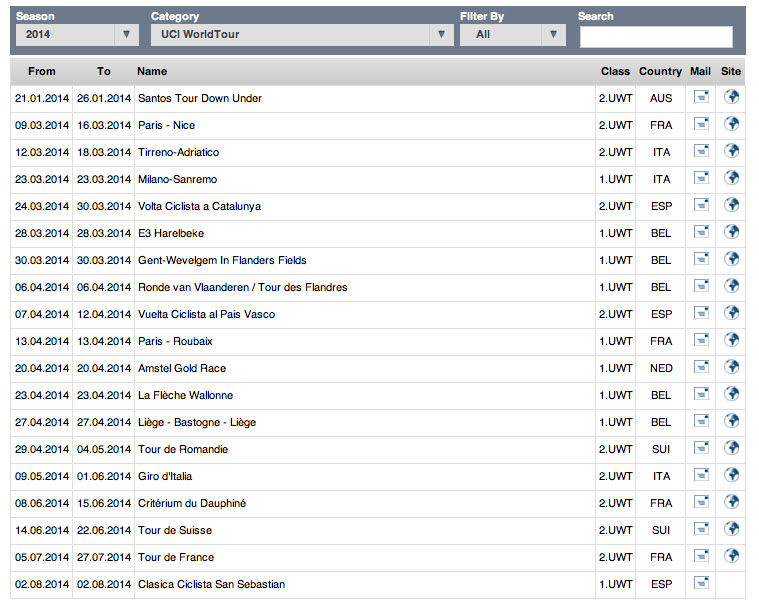The width and height of the screenshot is (759, 605).
Task: Open mail icon for Liège - Bastogne - Liège
Action: pyautogui.click(x=701, y=421)
